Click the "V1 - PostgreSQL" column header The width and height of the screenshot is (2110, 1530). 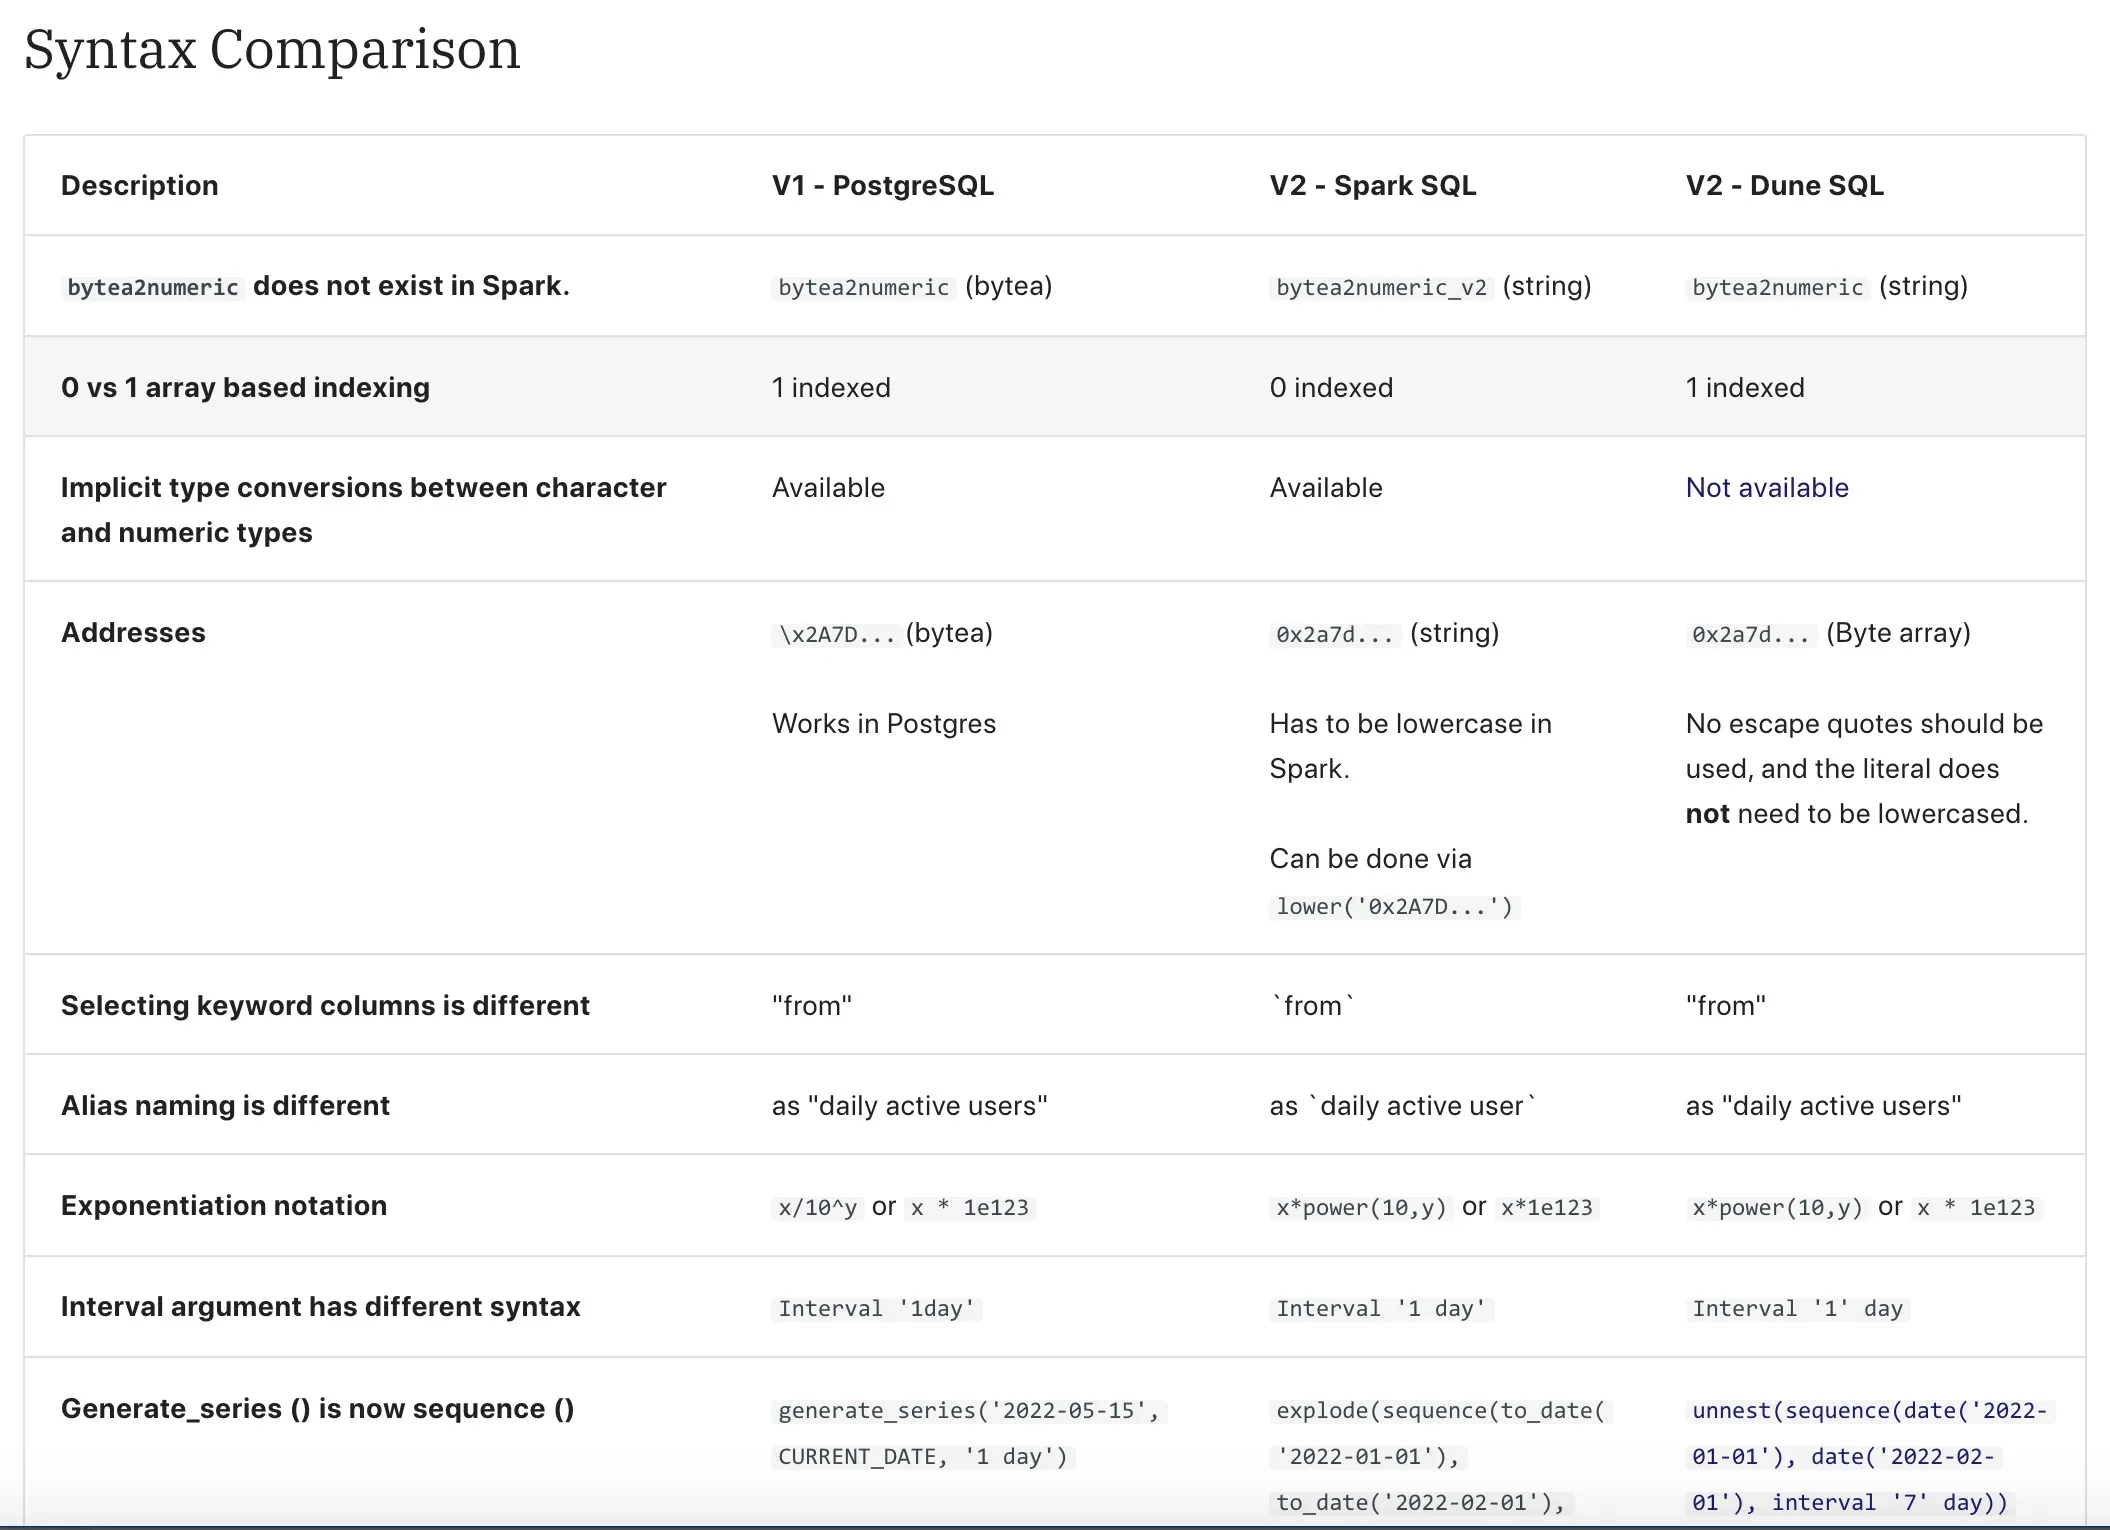(x=883, y=186)
